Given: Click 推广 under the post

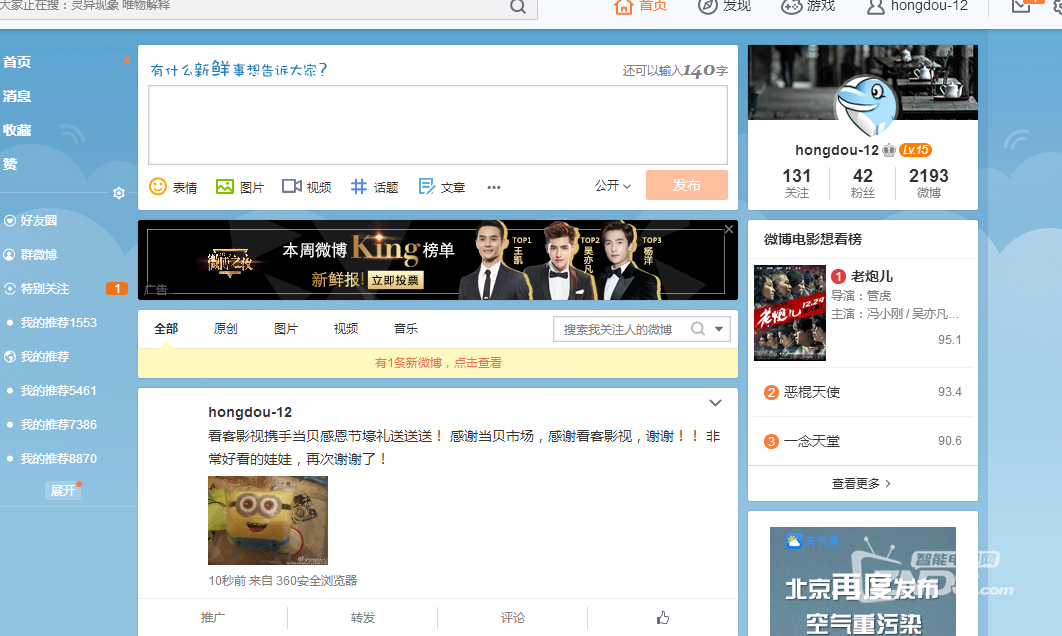Looking at the screenshot, I should pyautogui.click(x=213, y=618).
